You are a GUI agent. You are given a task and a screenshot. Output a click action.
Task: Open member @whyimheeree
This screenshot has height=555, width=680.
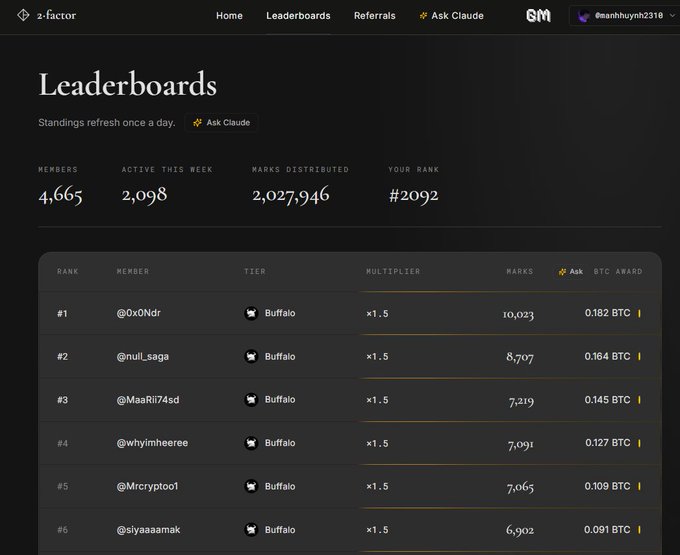152,443
